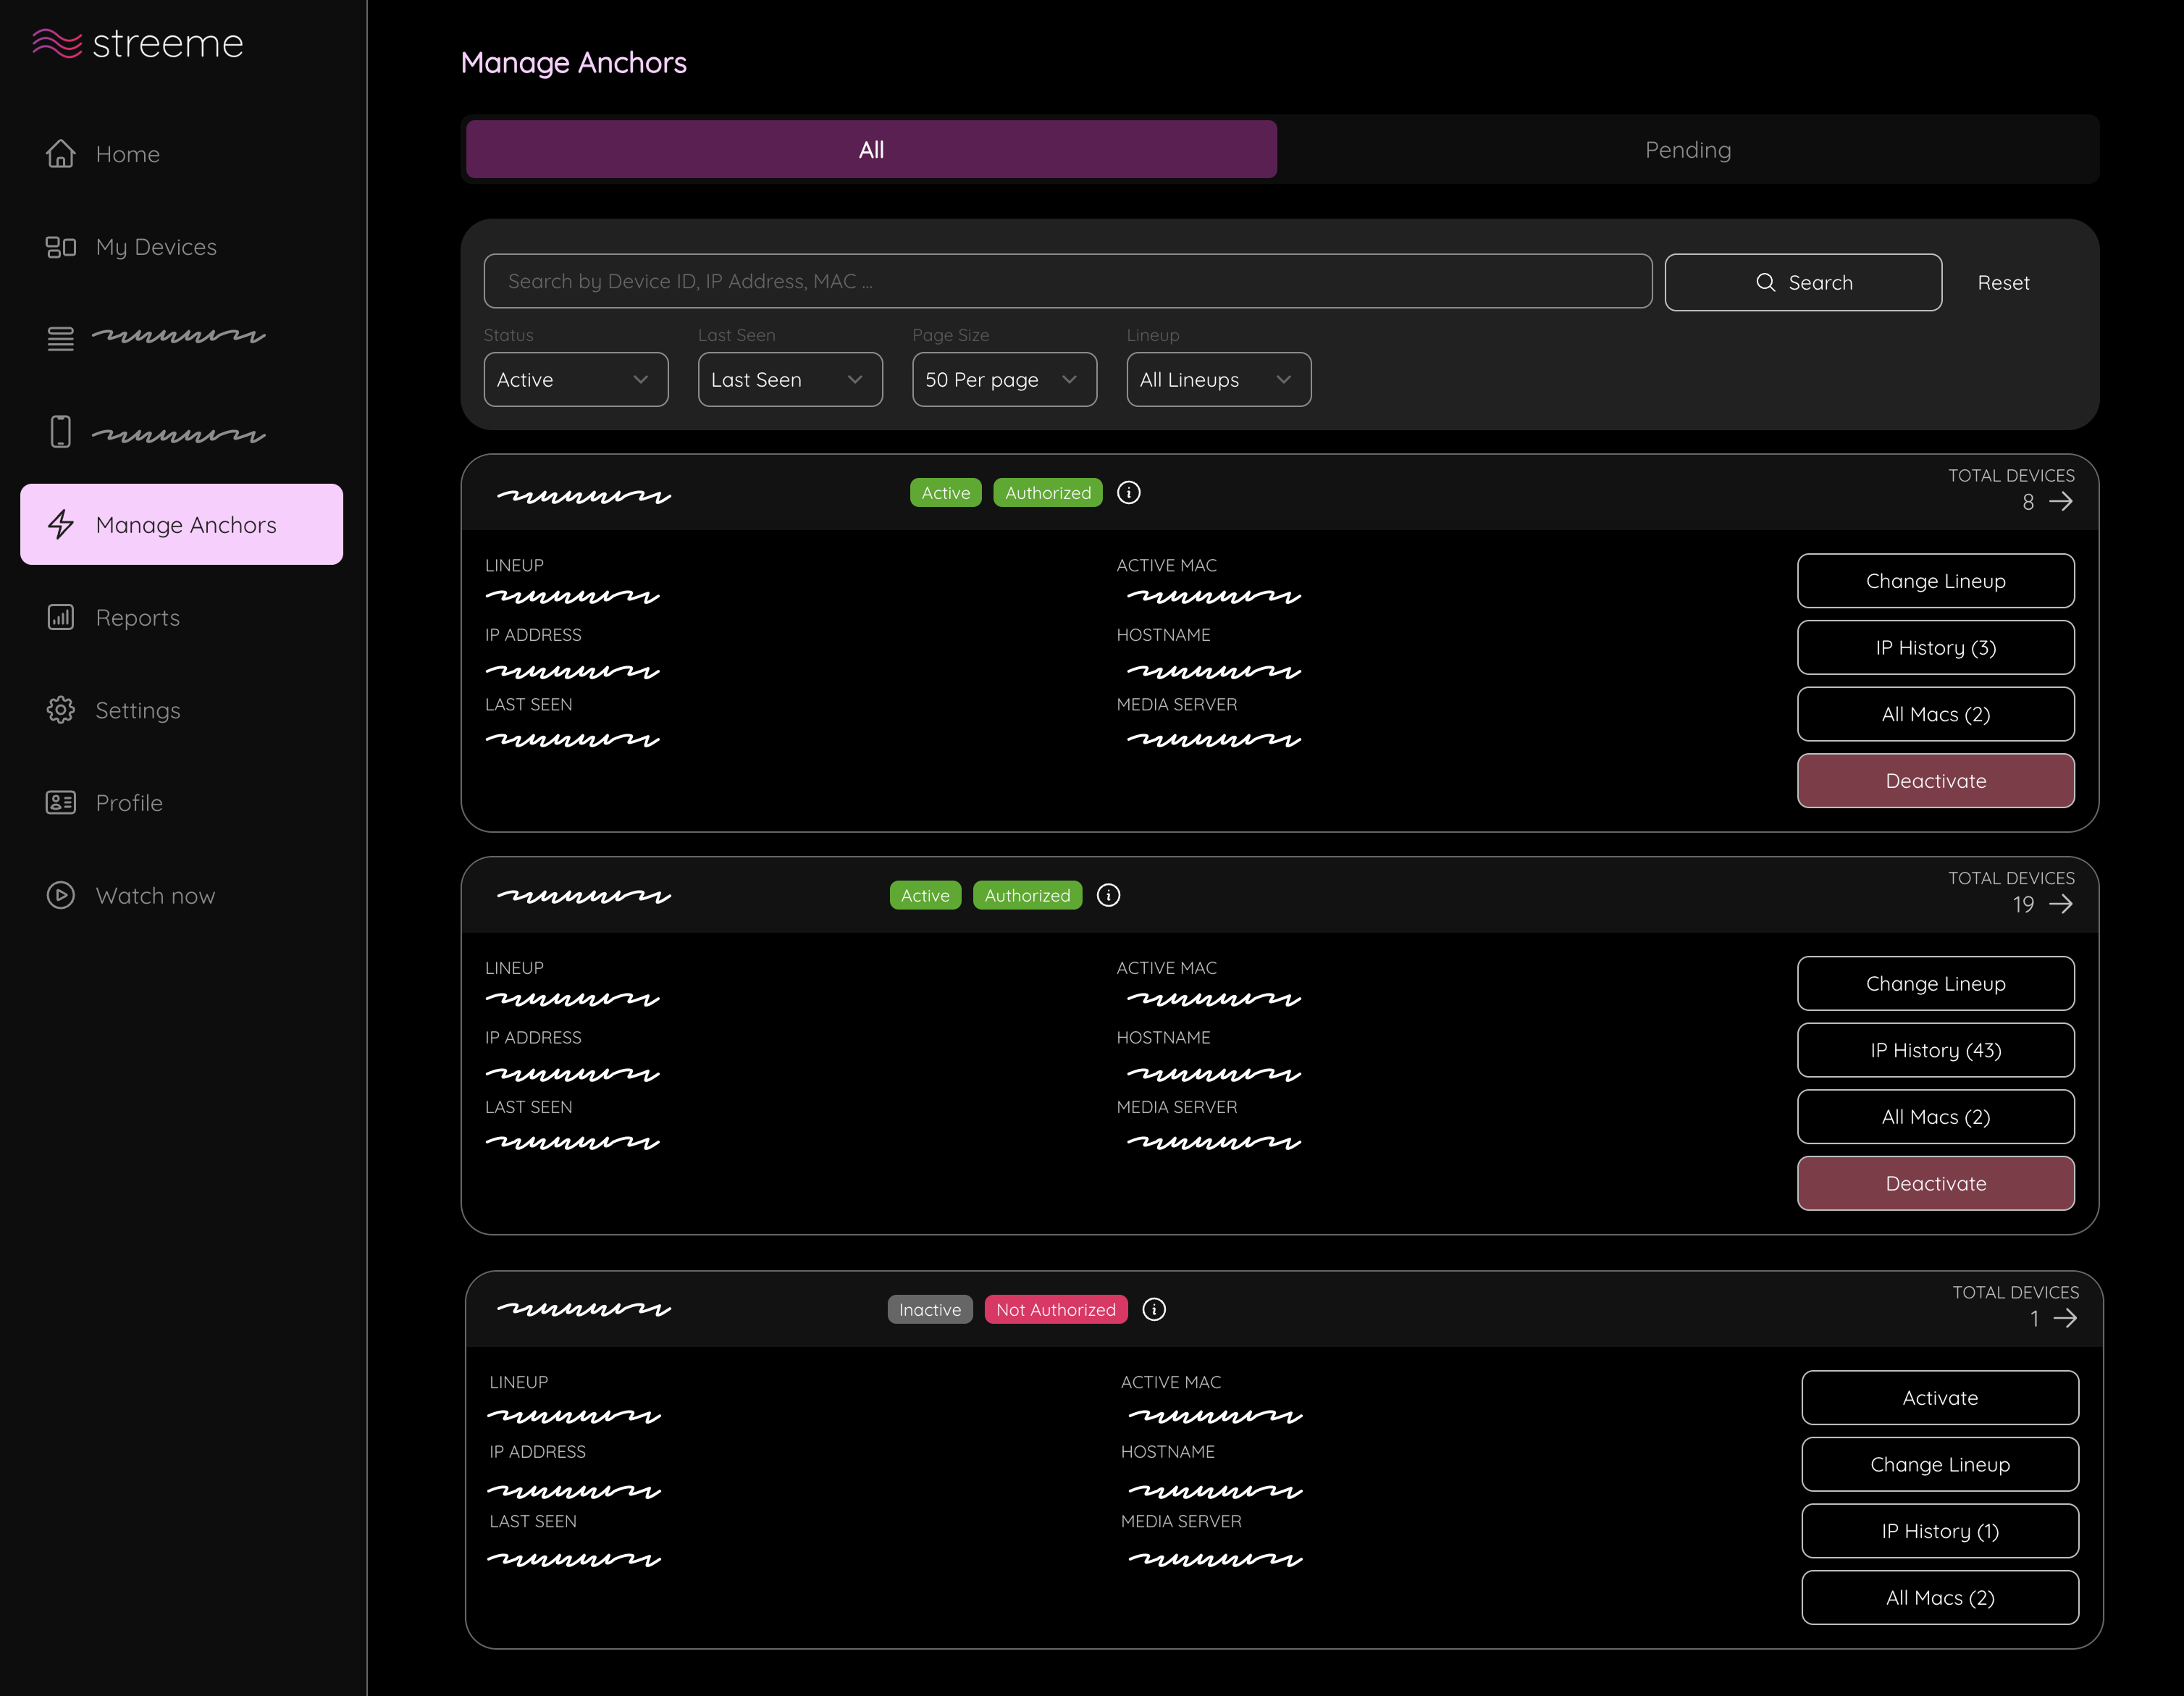Activate the Inactive anchor
The width and height of the screenshot is (2184, 1696).
(x=1940, y=1398)
